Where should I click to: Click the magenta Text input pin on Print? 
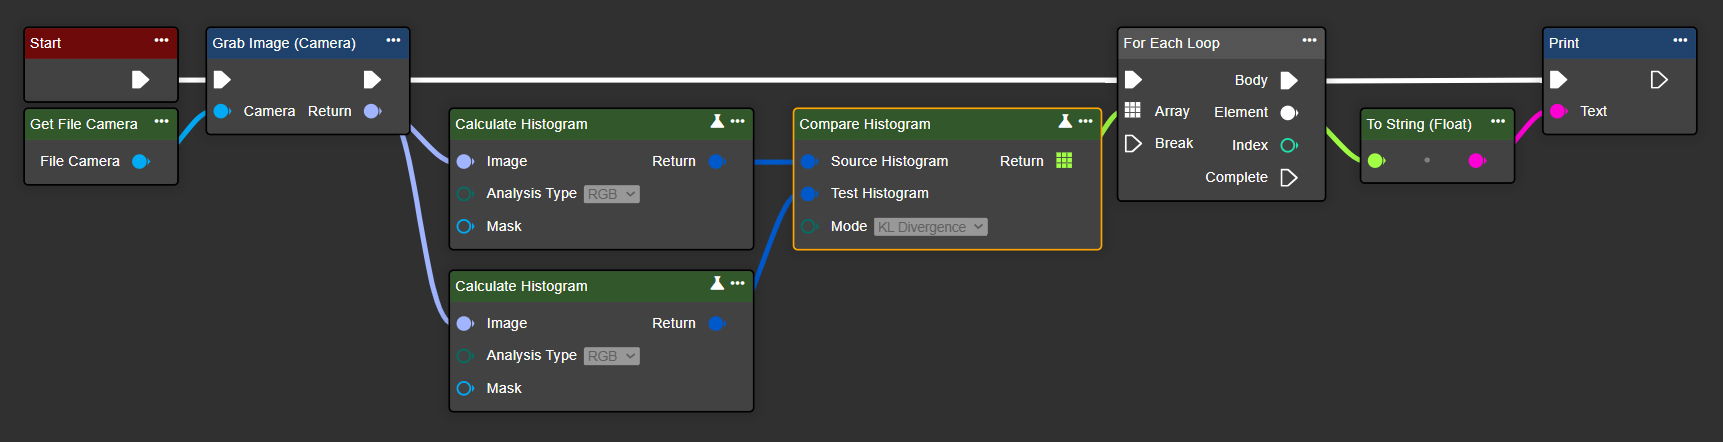pos(1558,111)
